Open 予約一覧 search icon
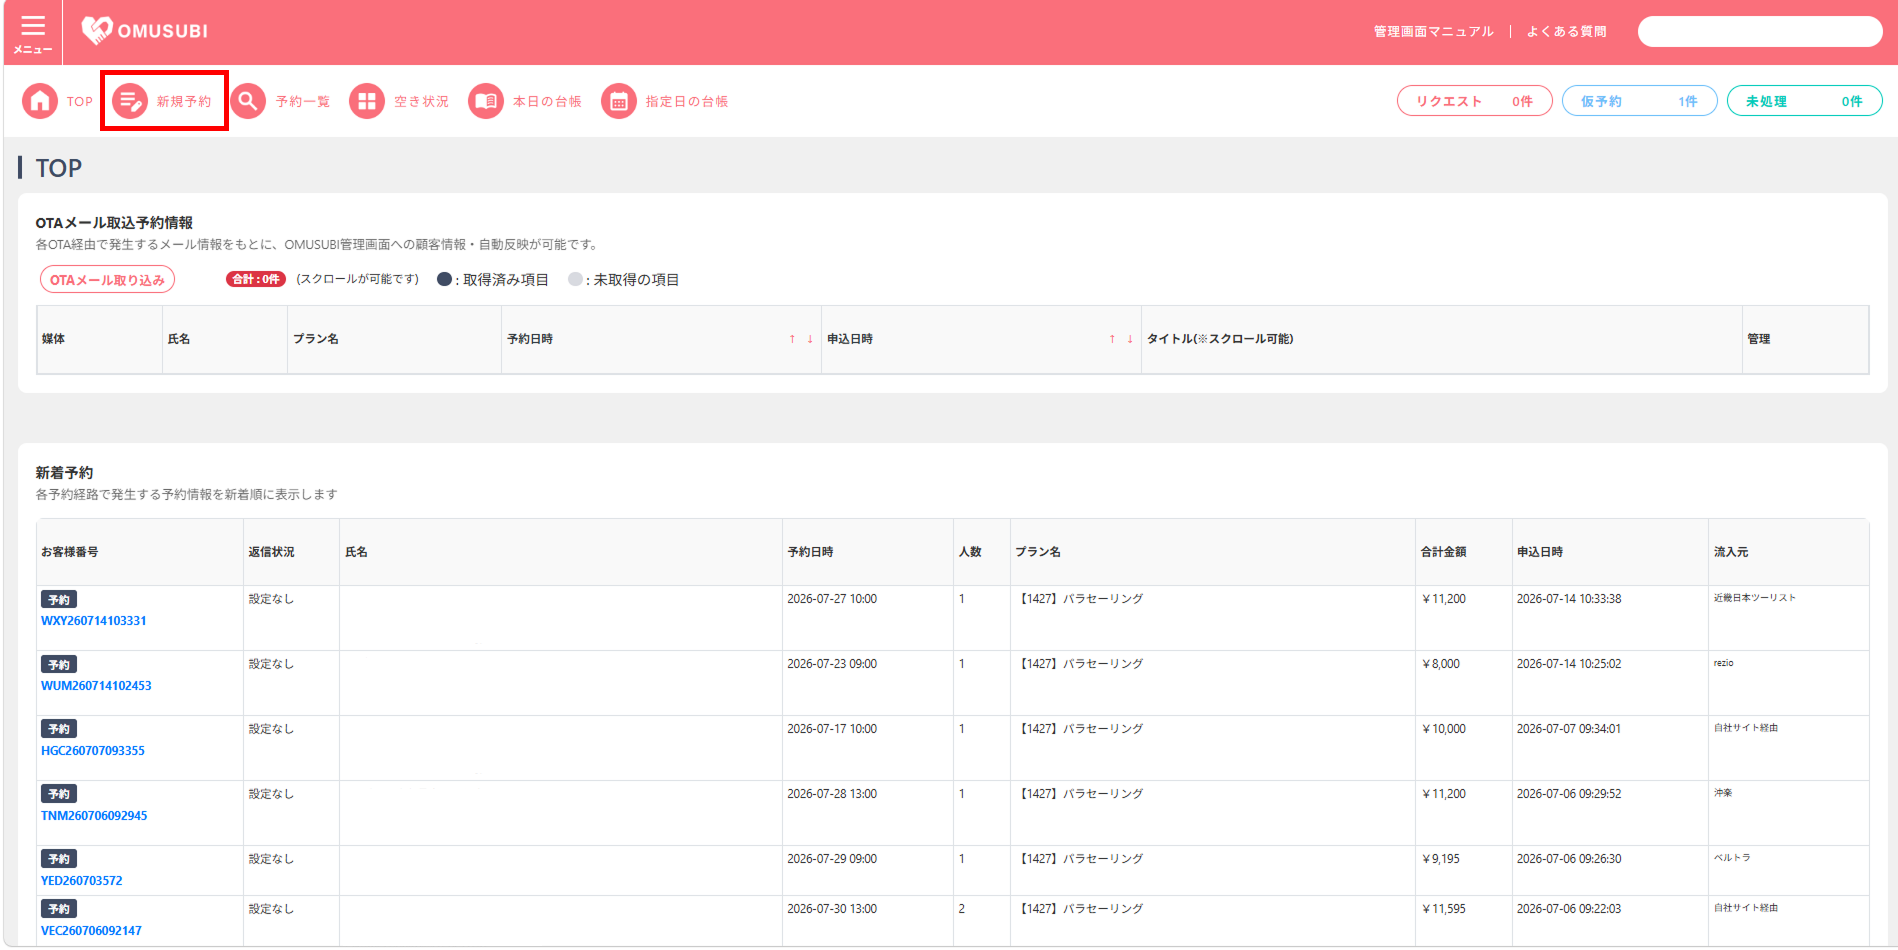Viewport: 1898px width, 950px height. [x=248, y=101]
